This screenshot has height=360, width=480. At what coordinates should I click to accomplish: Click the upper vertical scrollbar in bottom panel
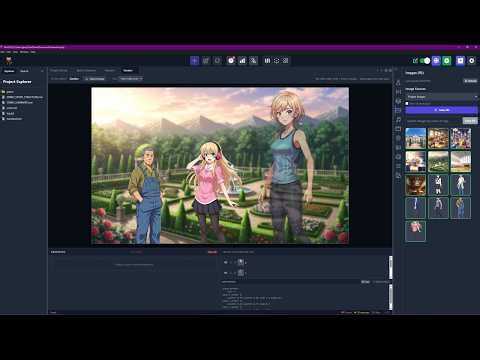(x=391, y=267)
